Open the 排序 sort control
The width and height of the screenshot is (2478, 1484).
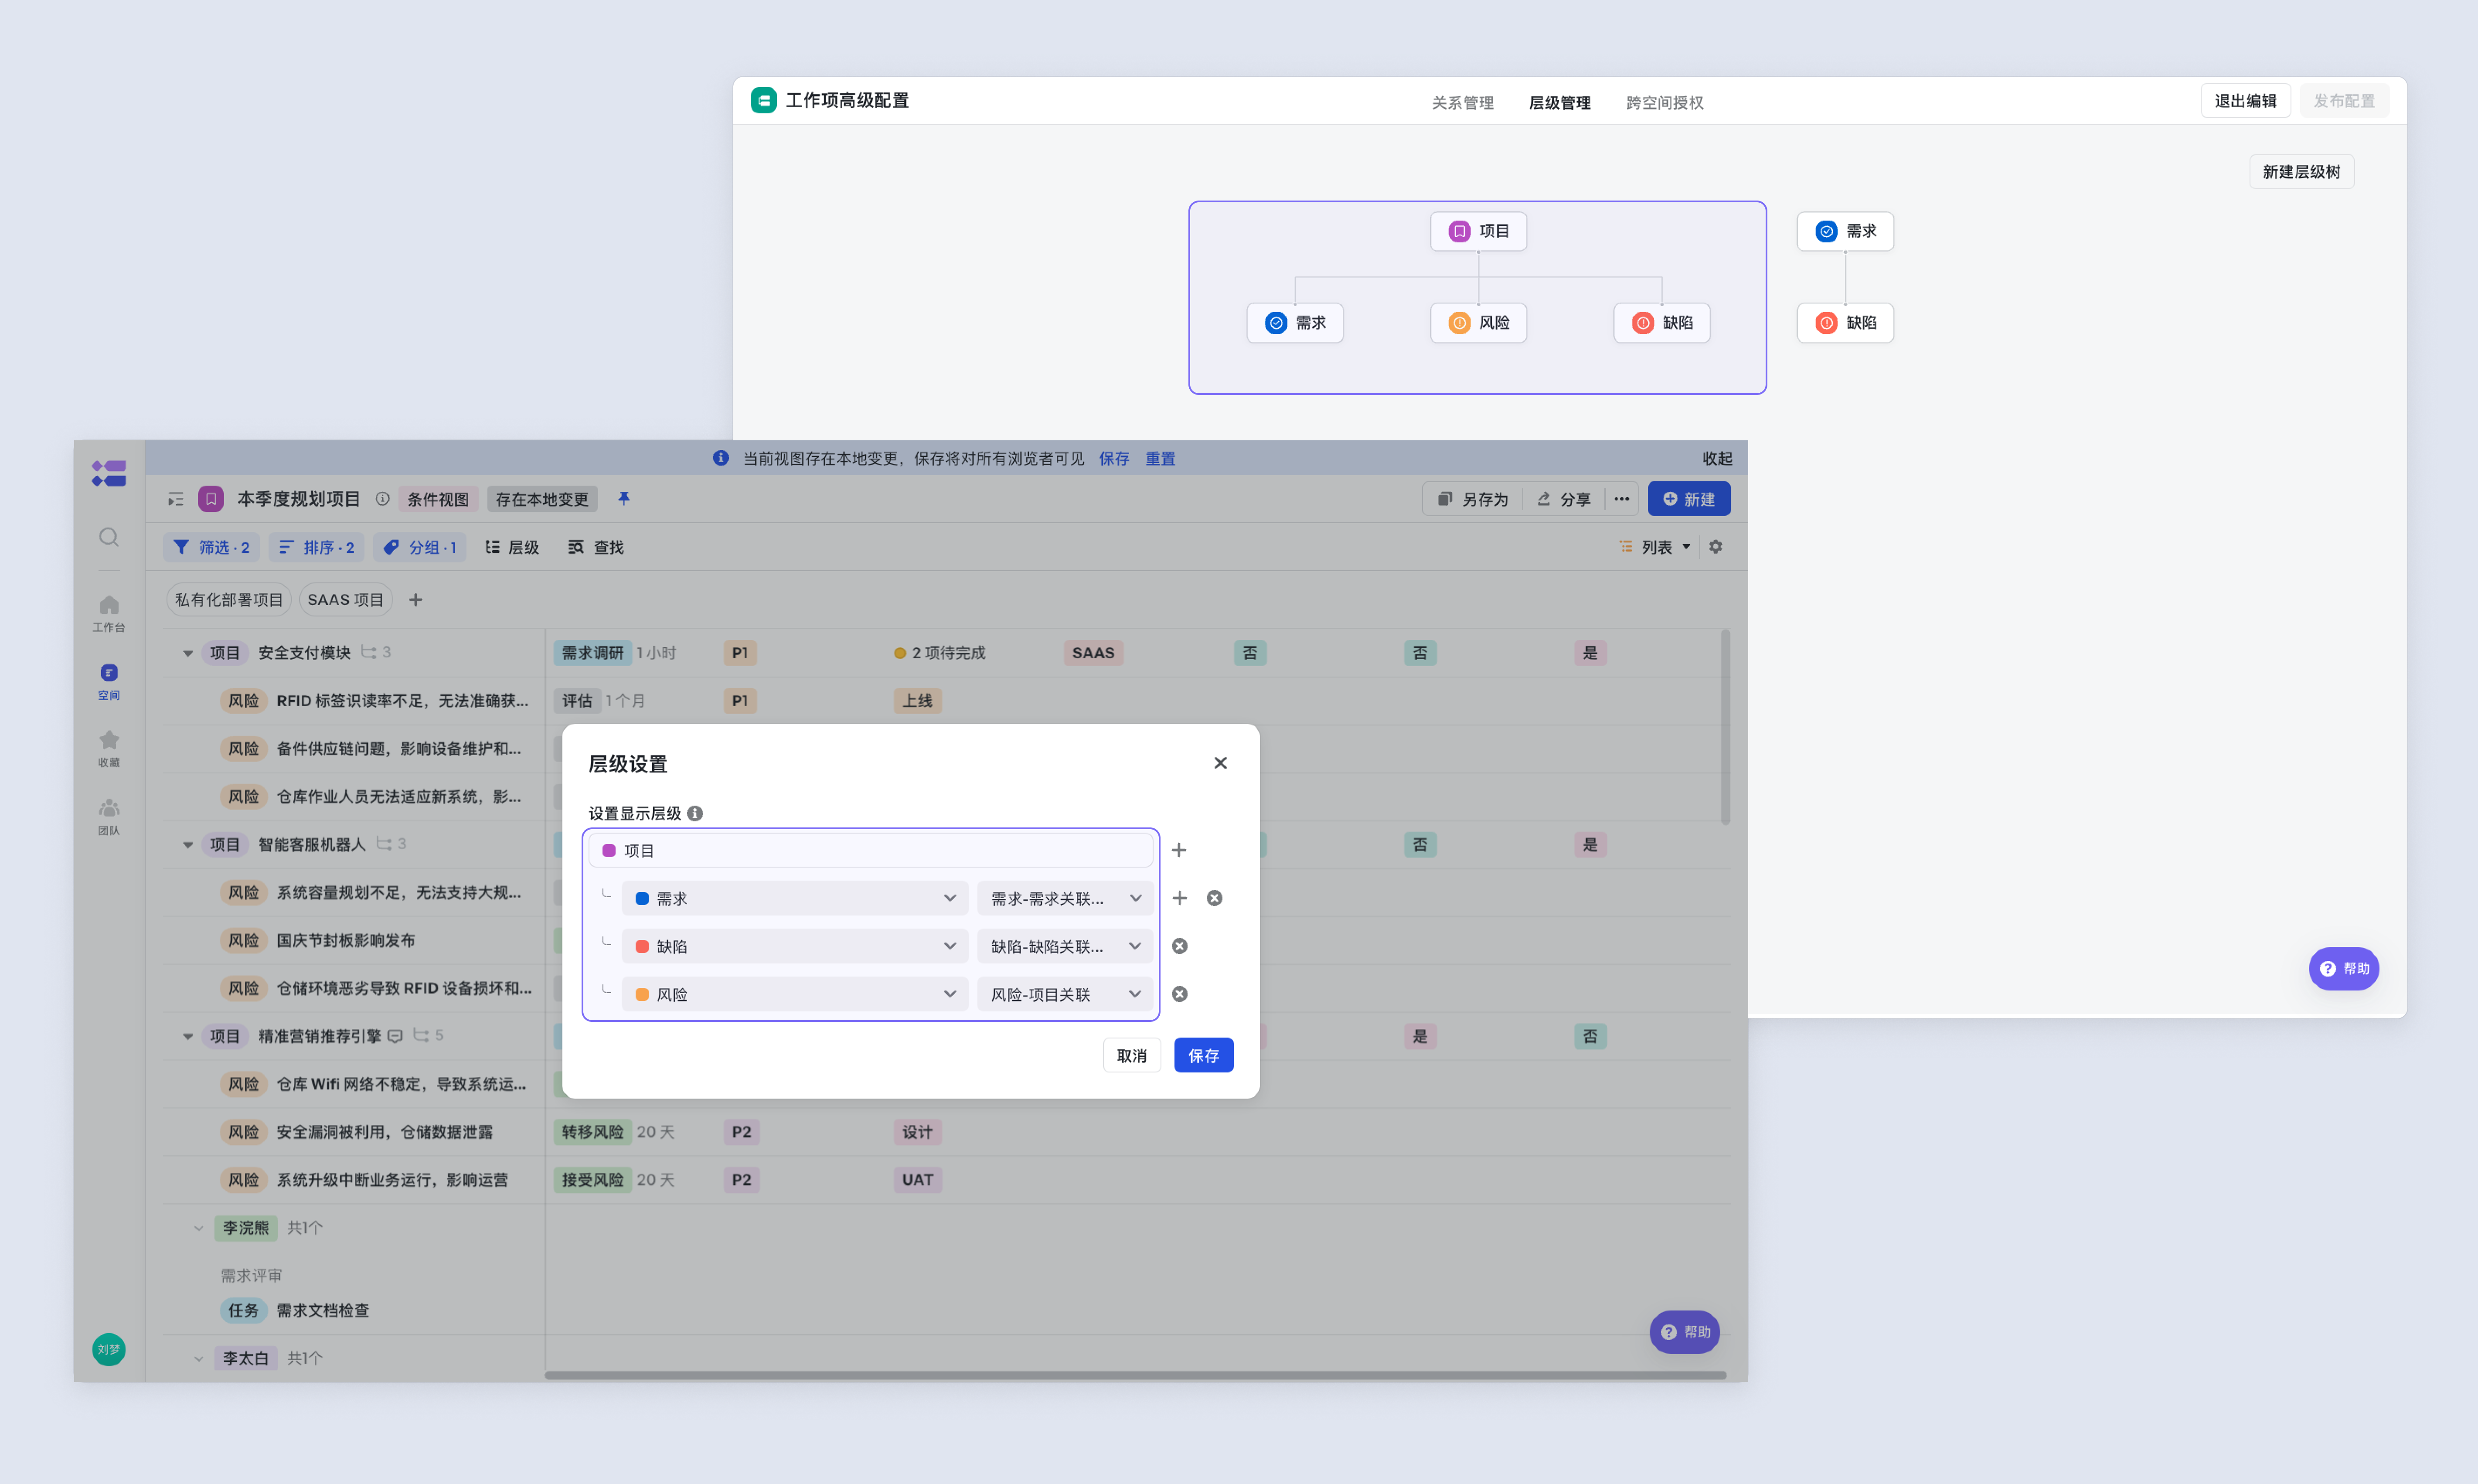coord(316,547)
